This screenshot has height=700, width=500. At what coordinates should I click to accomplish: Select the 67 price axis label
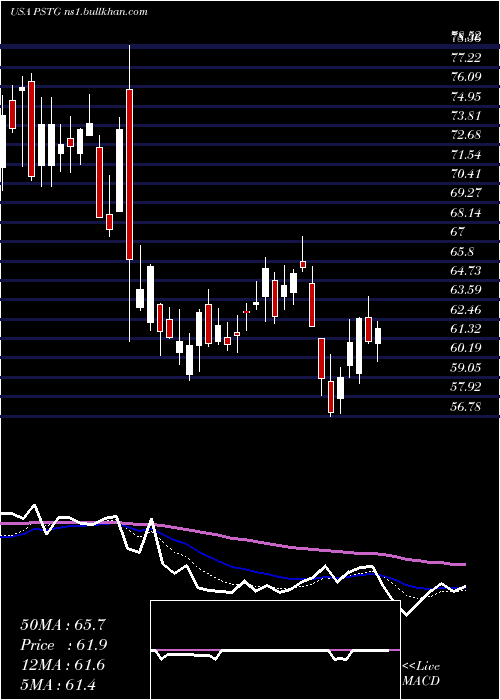point(458,232)
